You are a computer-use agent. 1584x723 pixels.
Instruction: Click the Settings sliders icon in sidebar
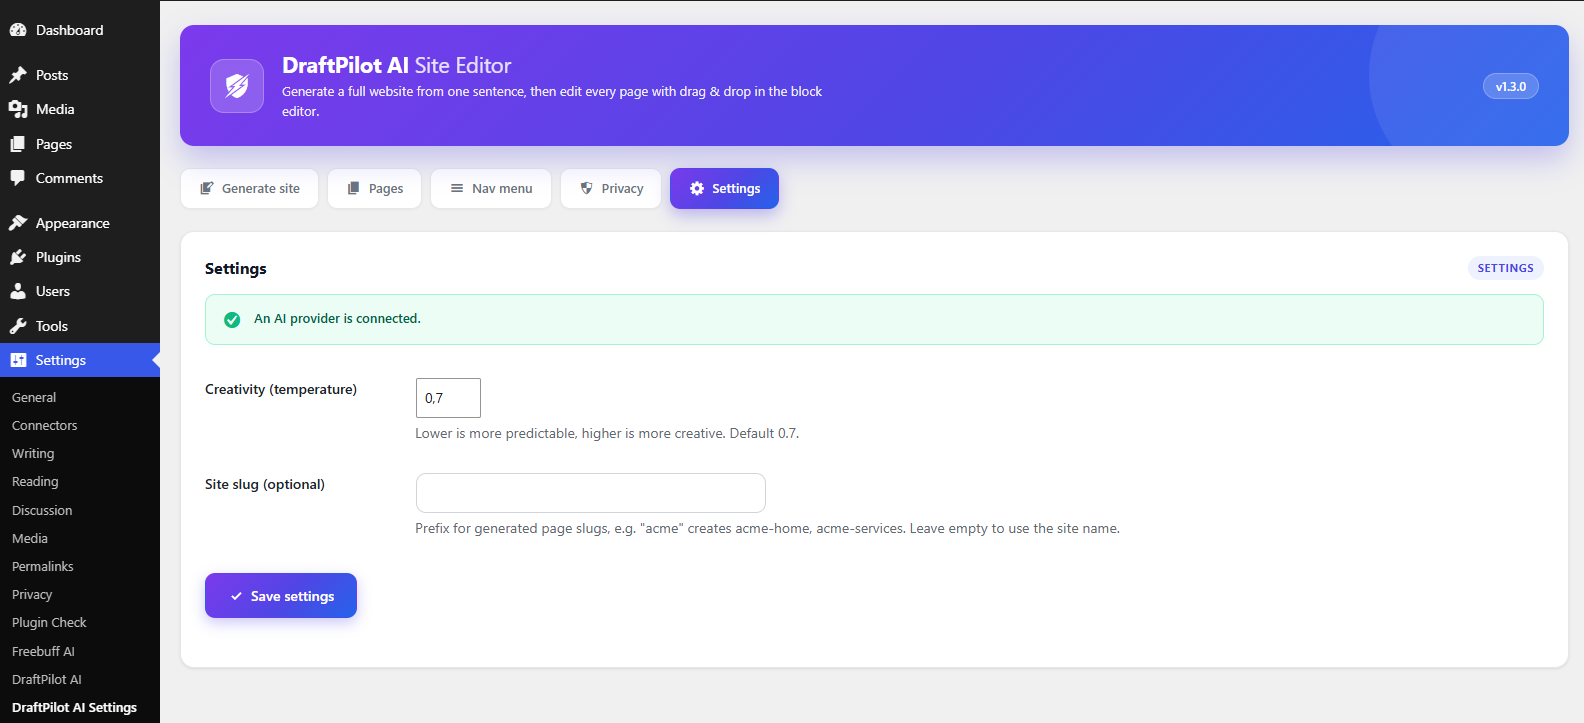(x=18, y=360)
